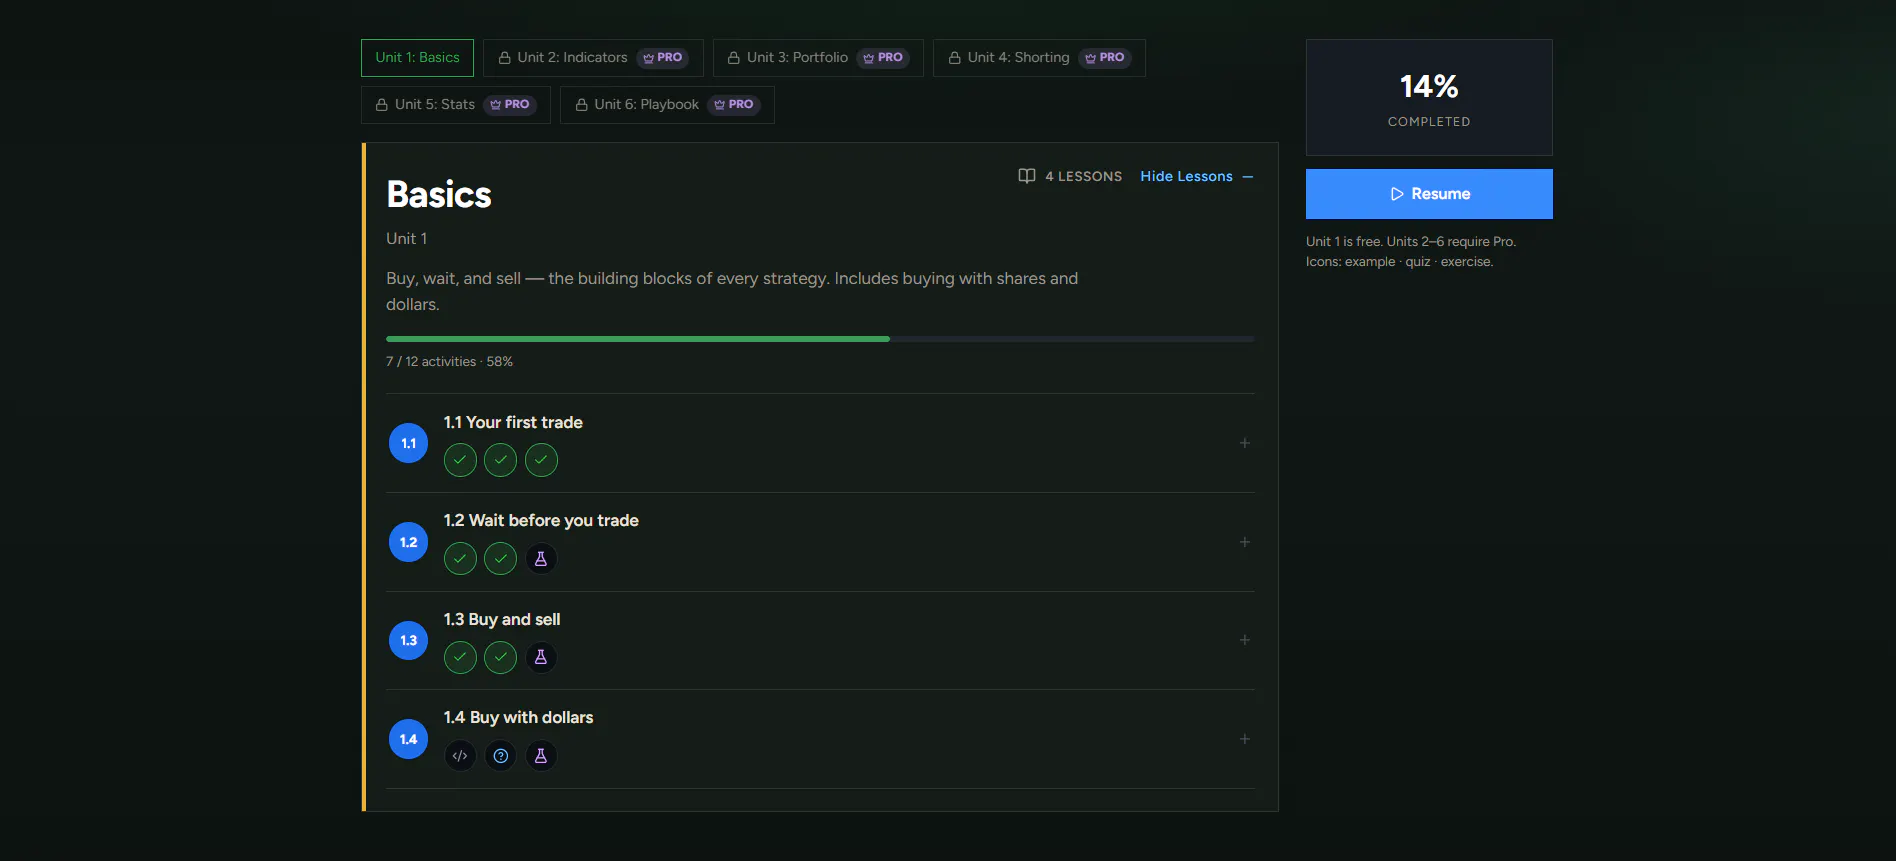Expand lesson 1.4 with its plus icon

tap(1245, 739)
